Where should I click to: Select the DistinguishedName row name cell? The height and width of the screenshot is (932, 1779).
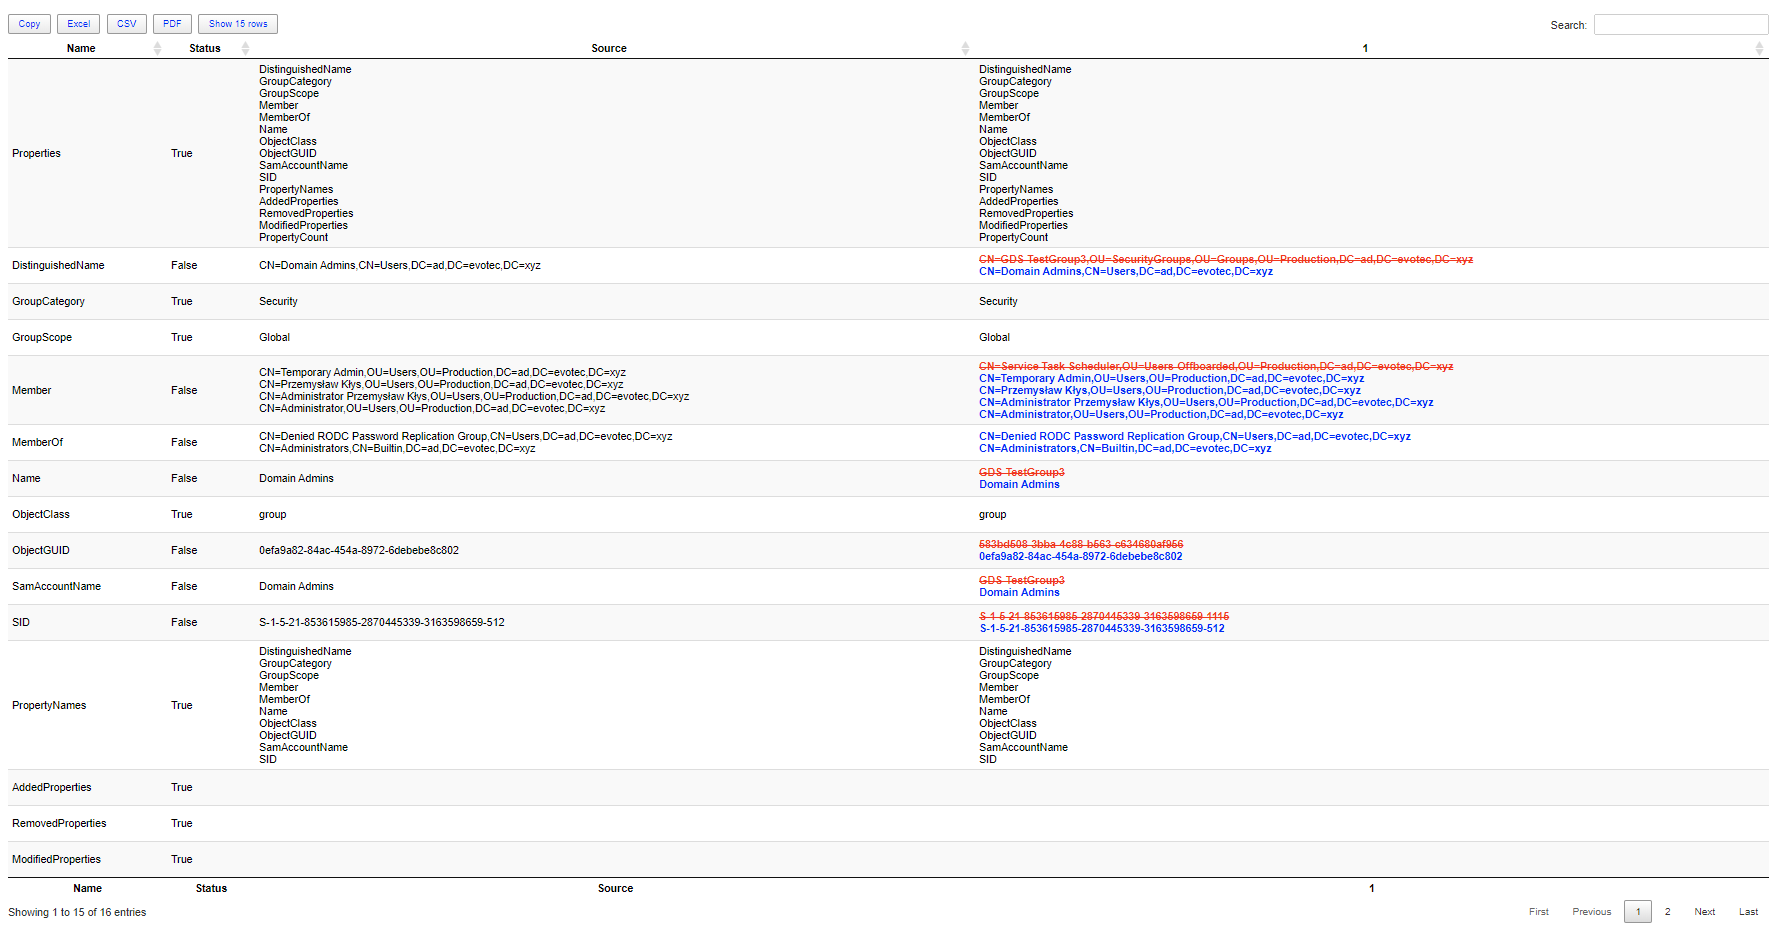coord(58,266)
